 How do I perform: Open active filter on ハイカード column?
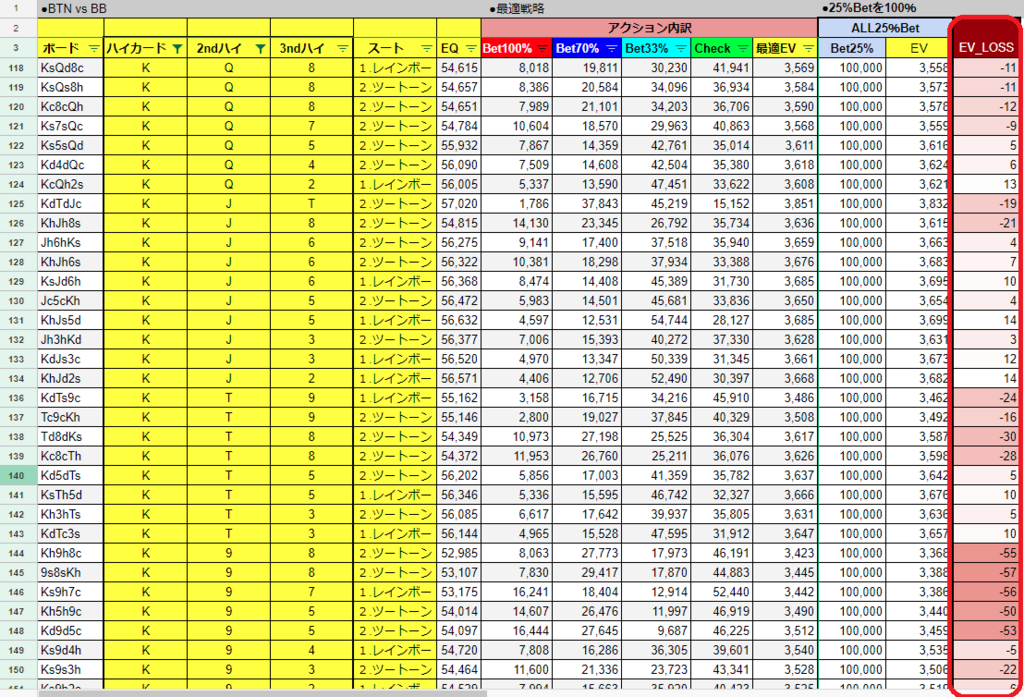[177, 48]
